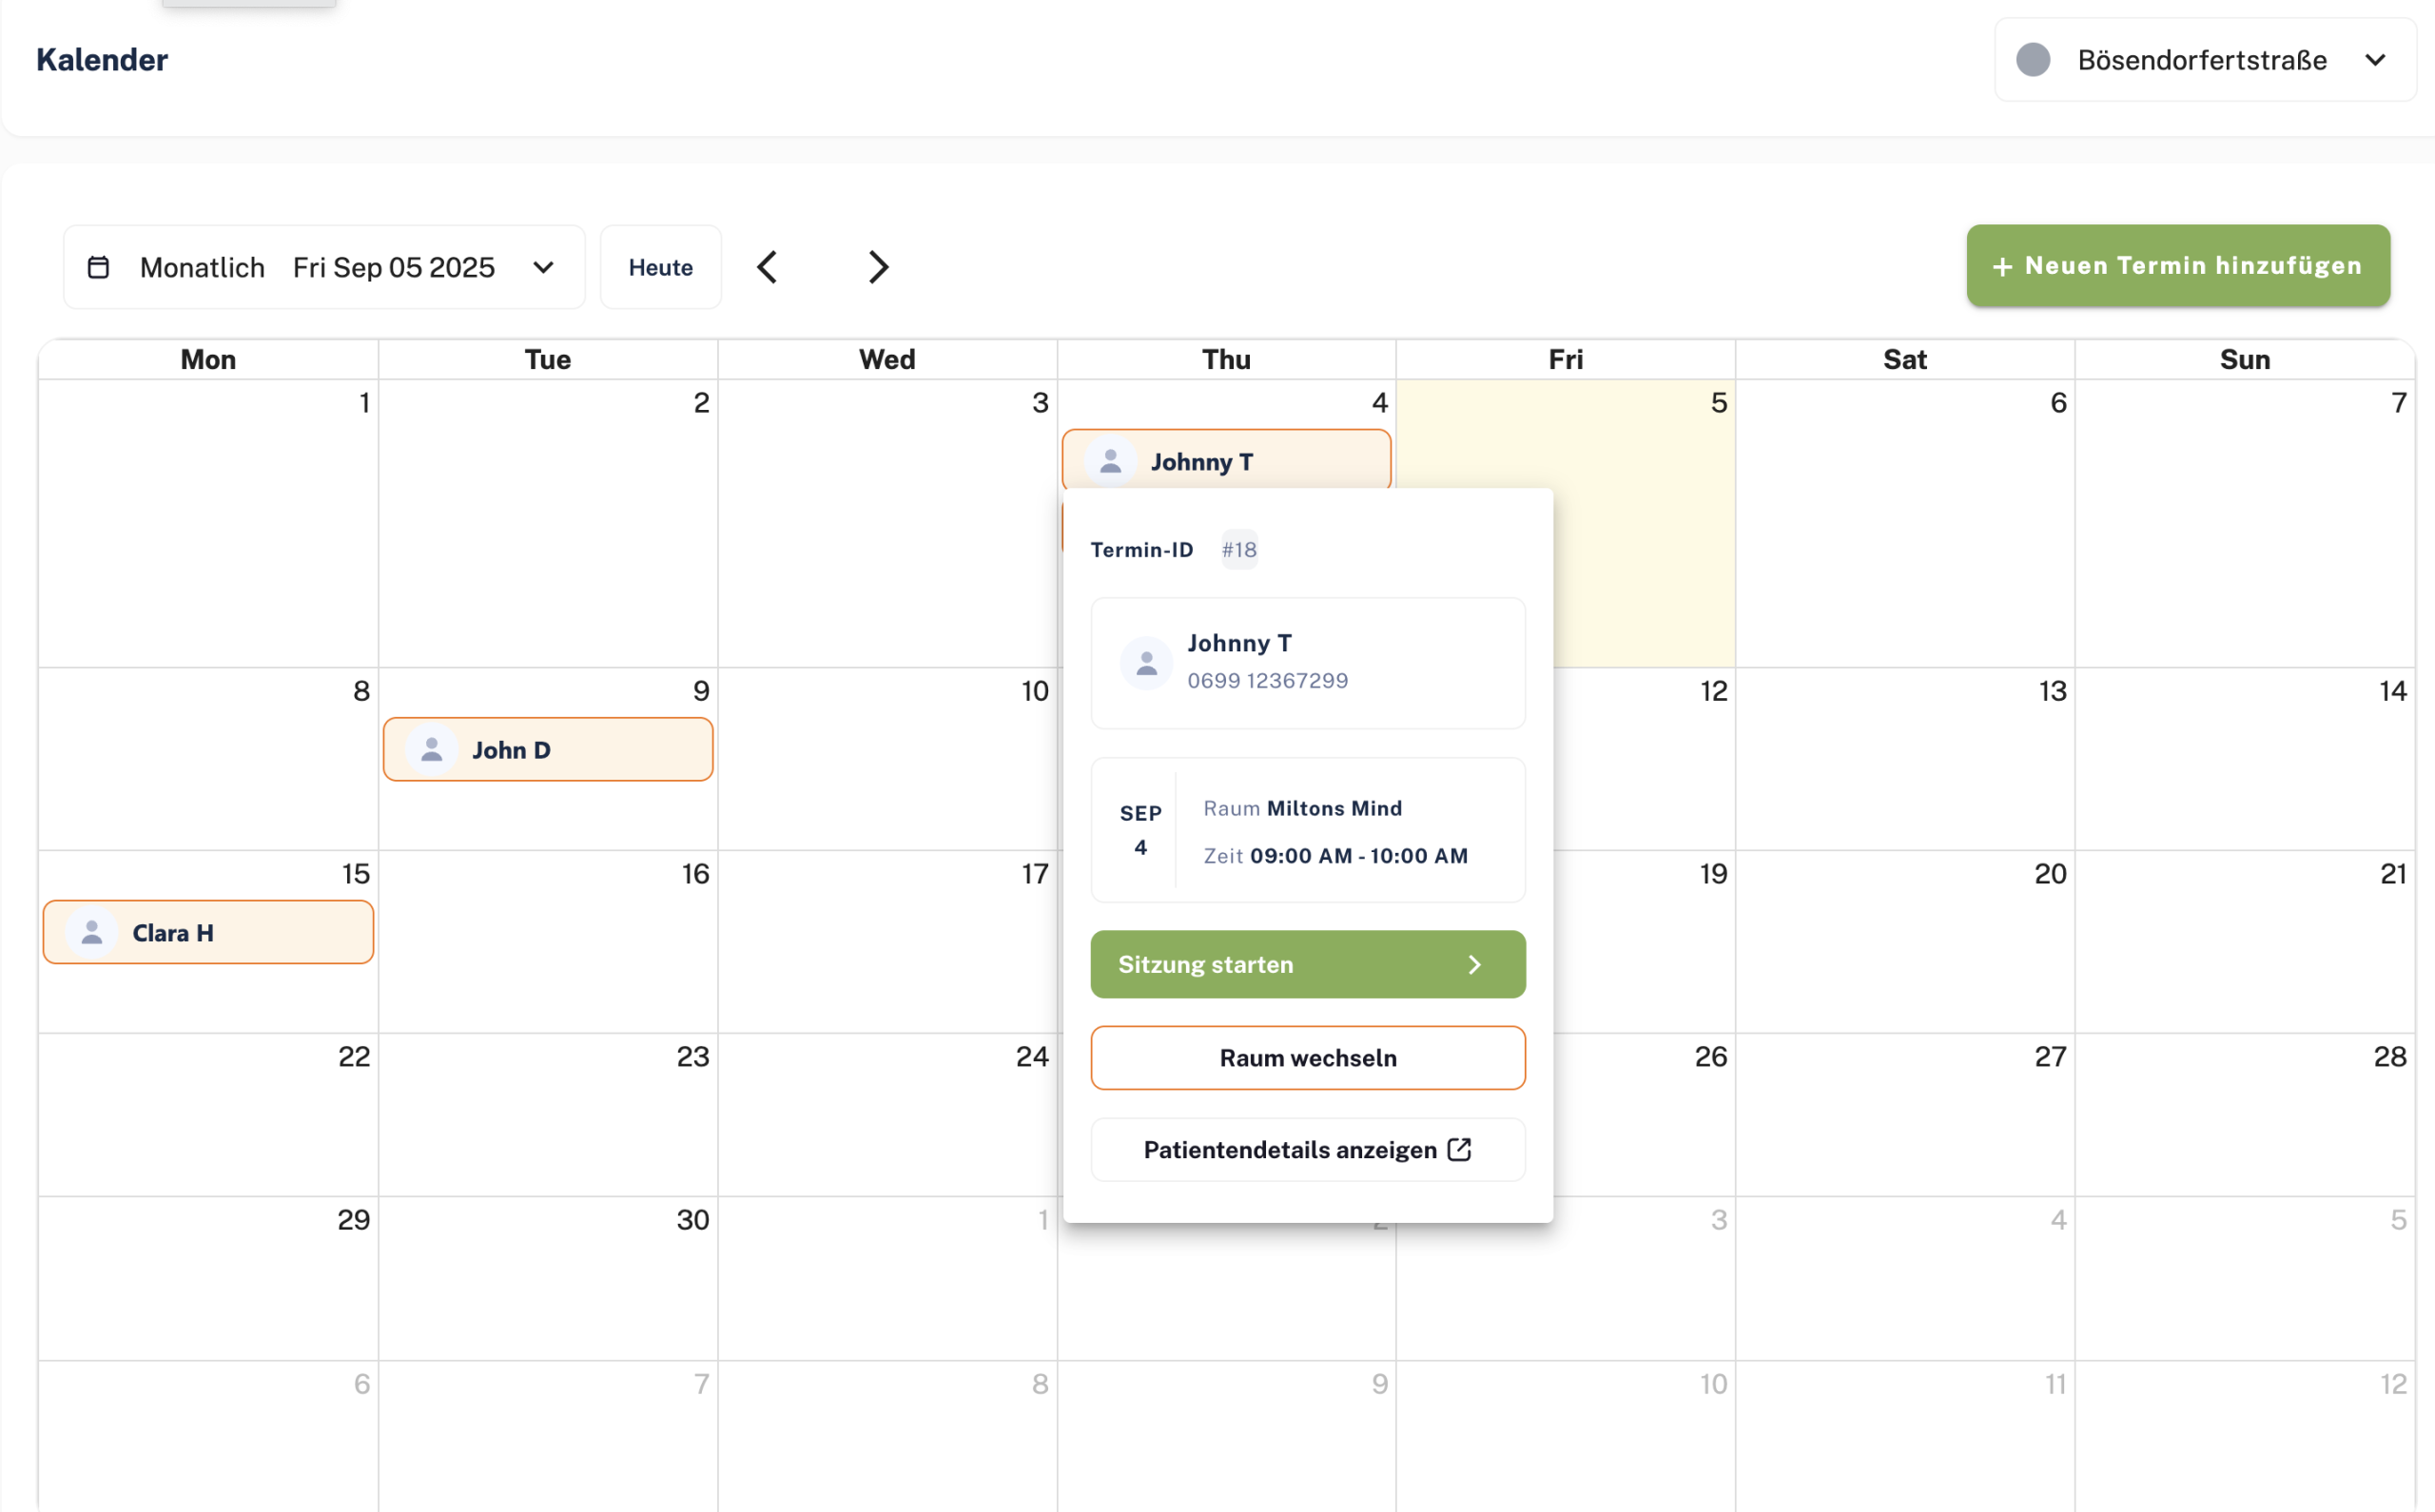Click the Raum wechseln button
The image size is (2435, 1512).
click(1308, 1058)
